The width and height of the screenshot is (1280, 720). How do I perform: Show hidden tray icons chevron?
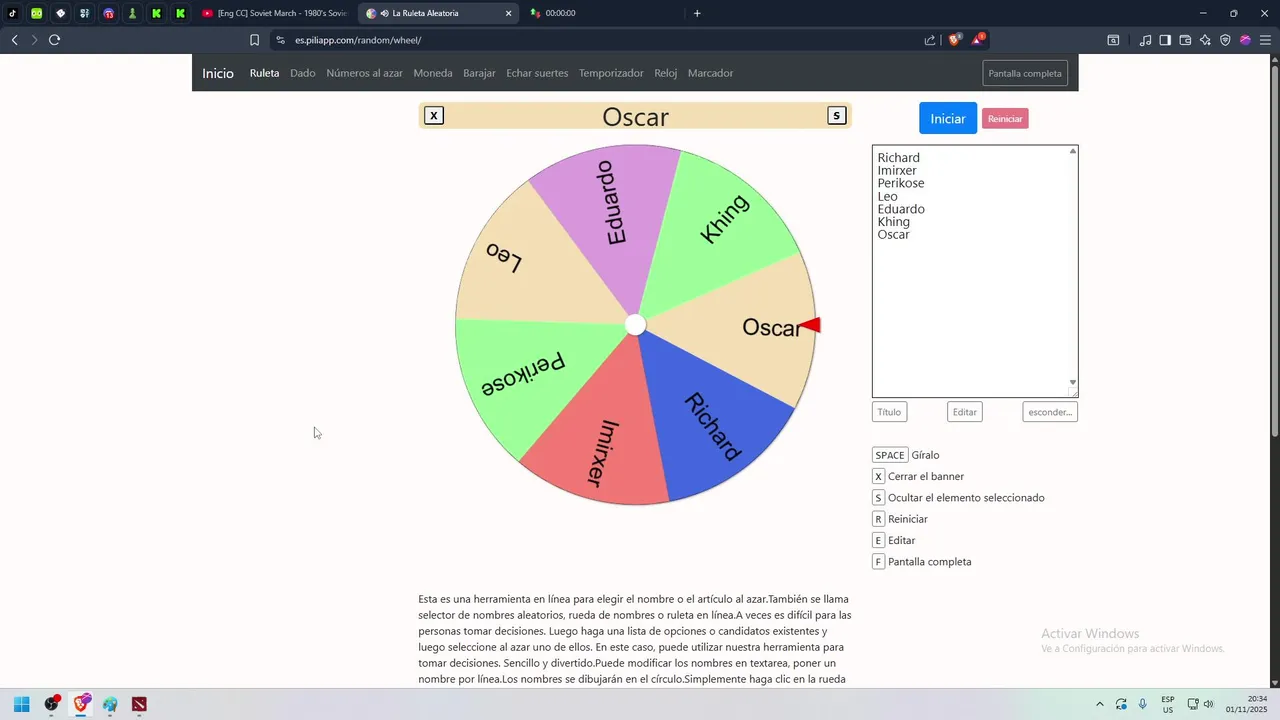coord(1100,704)
